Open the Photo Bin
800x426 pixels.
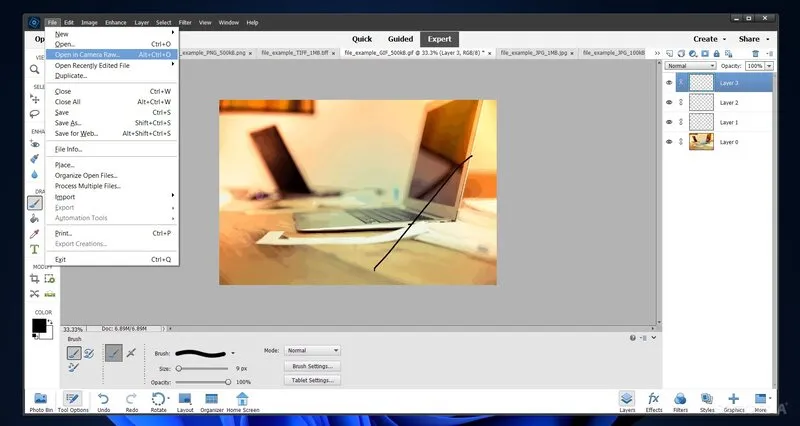click(41, 402)
